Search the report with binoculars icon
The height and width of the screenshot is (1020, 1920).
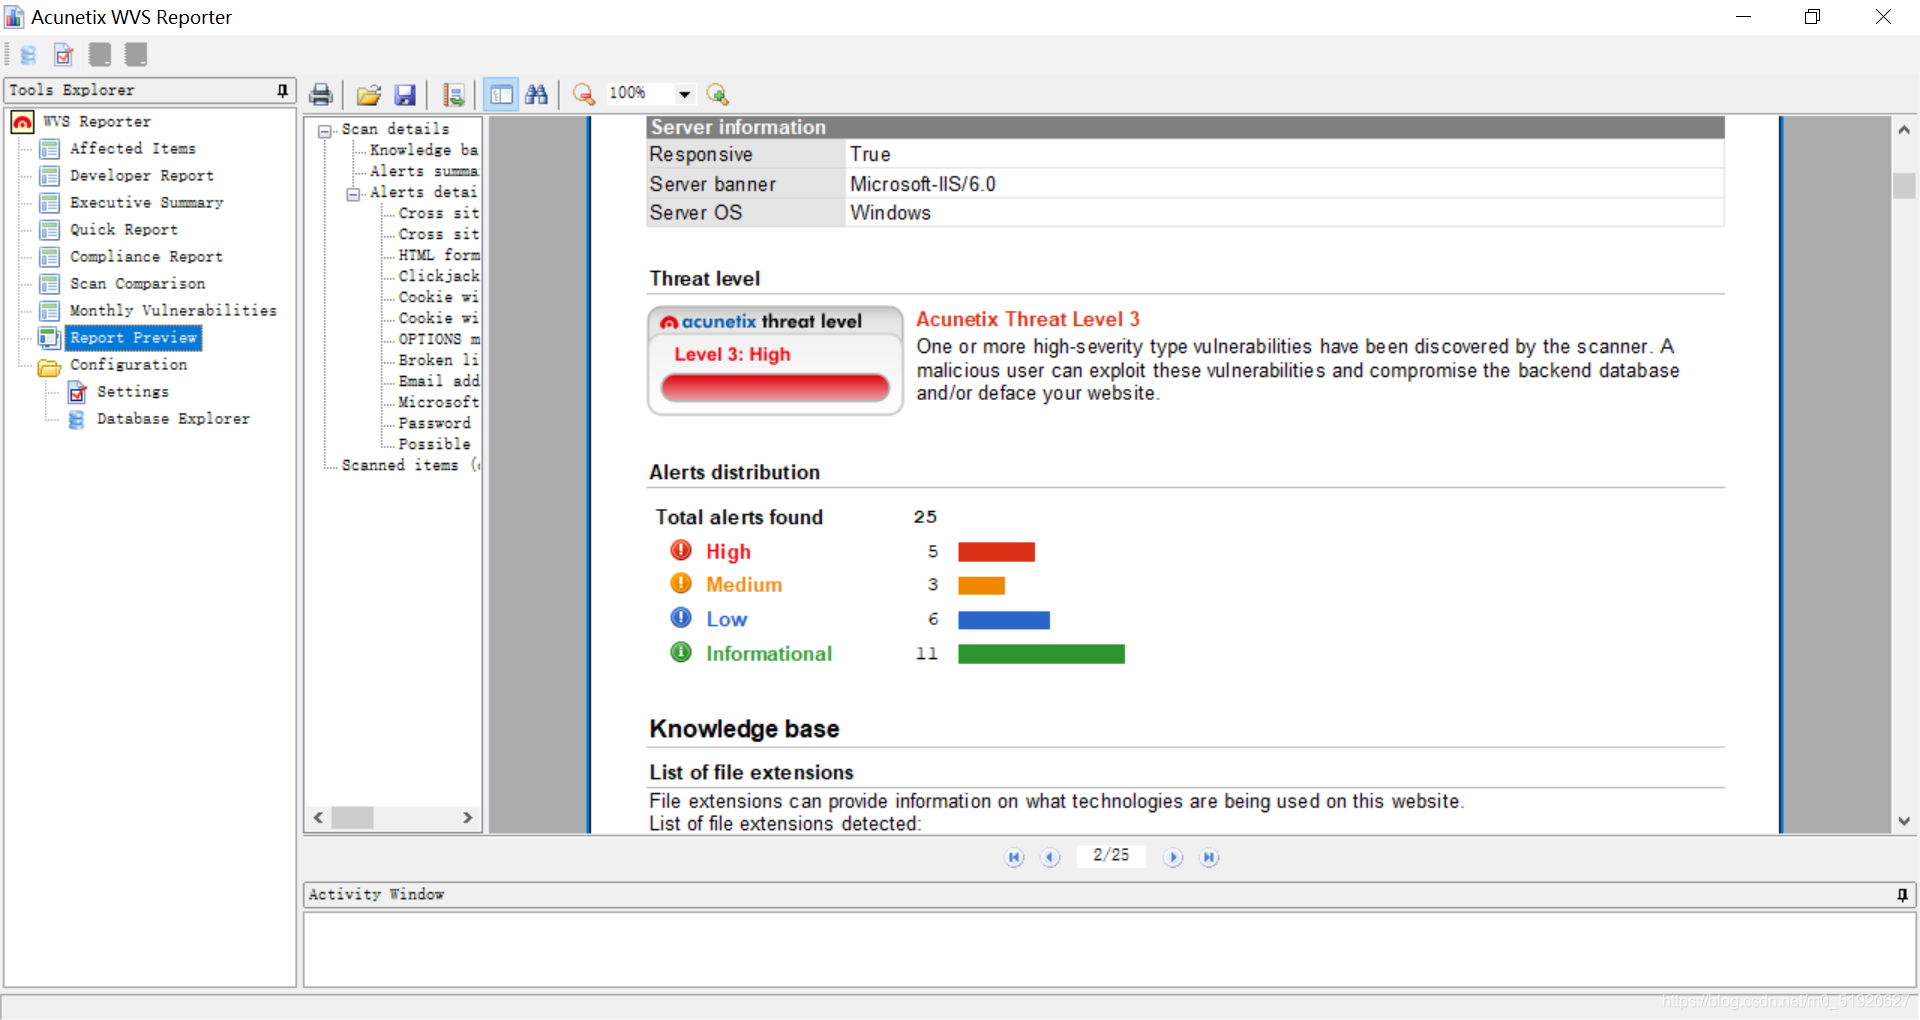point(537,94)
